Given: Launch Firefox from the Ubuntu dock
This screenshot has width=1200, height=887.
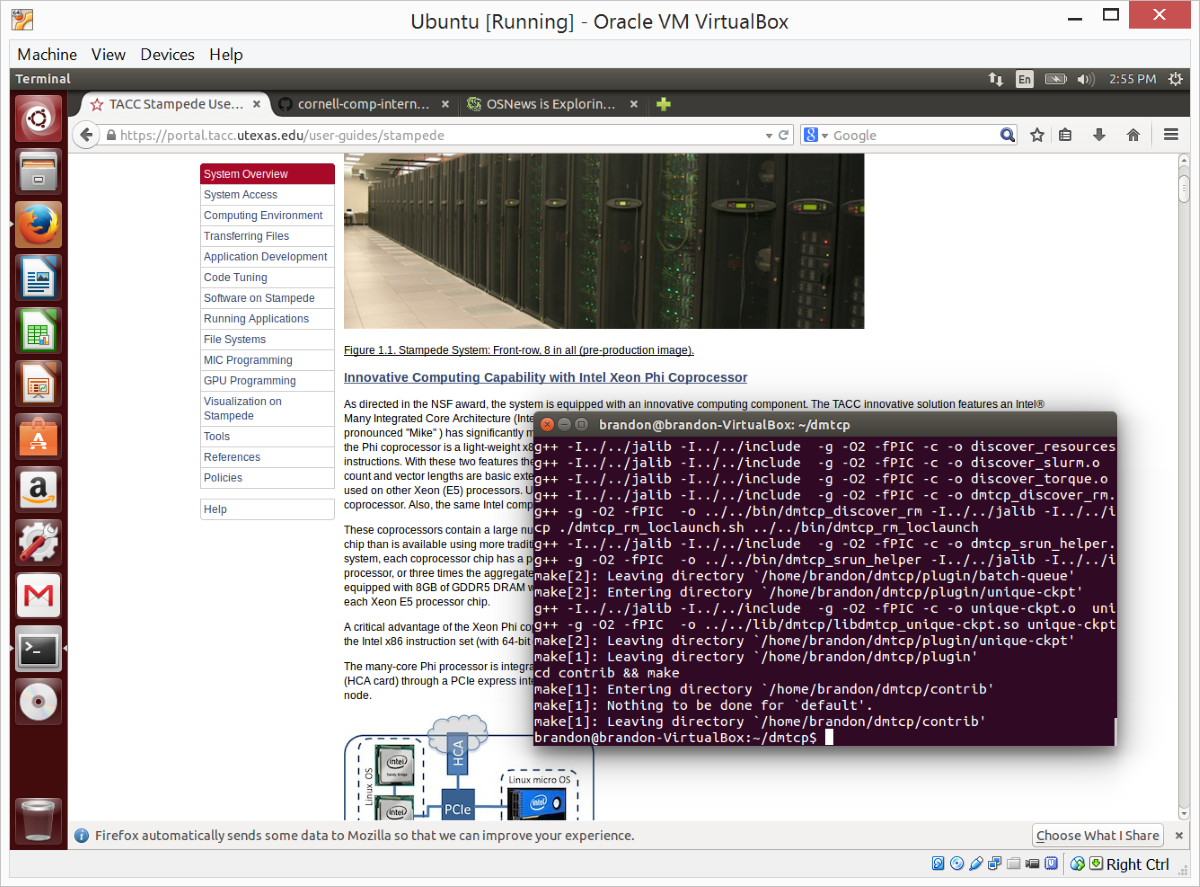Looking at the screenshot, I should 38,225.
